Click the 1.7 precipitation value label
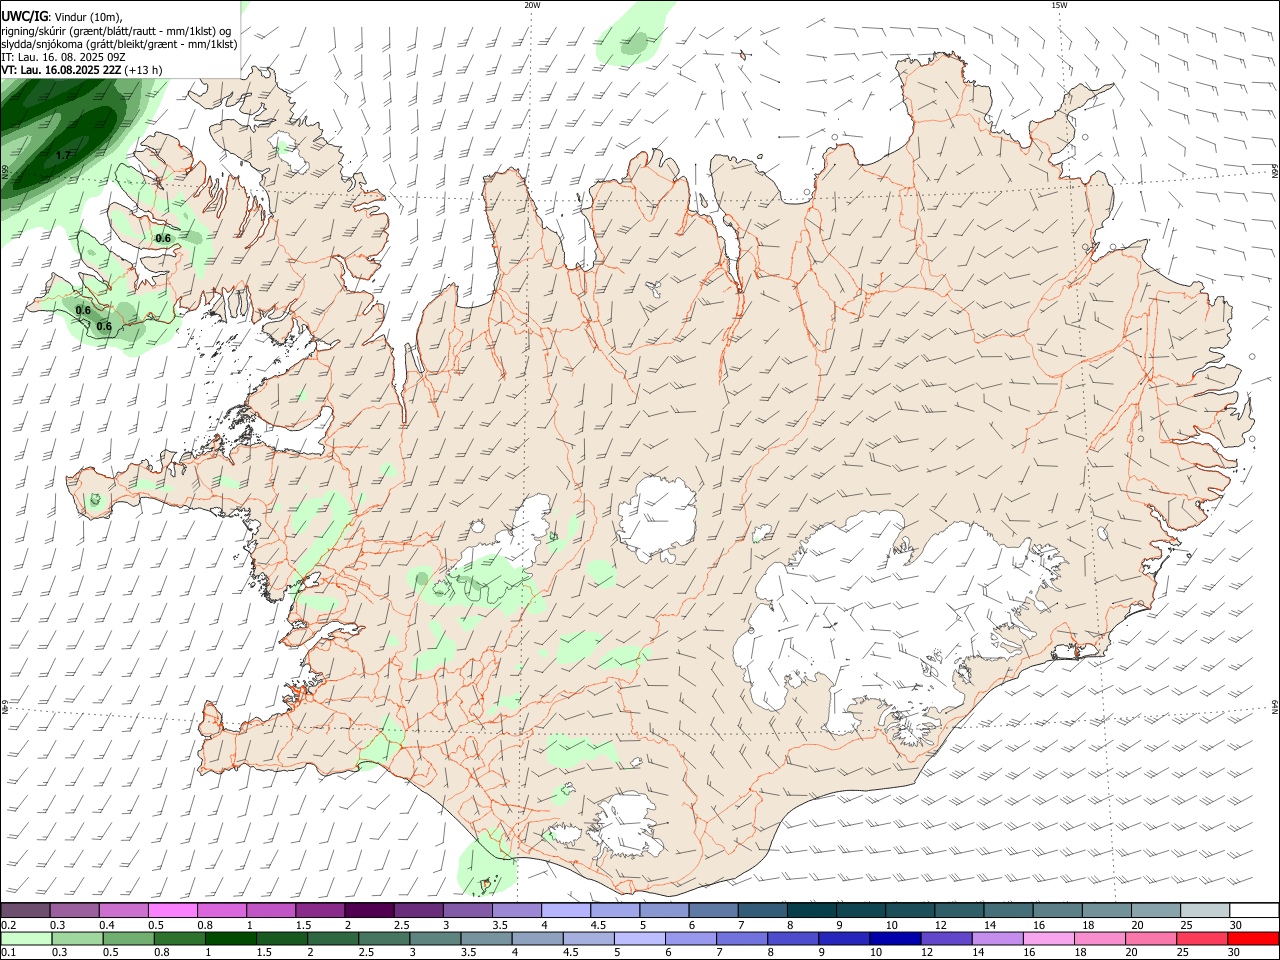This screenshot has width=1280, height=960. click(x=63, y=155)
